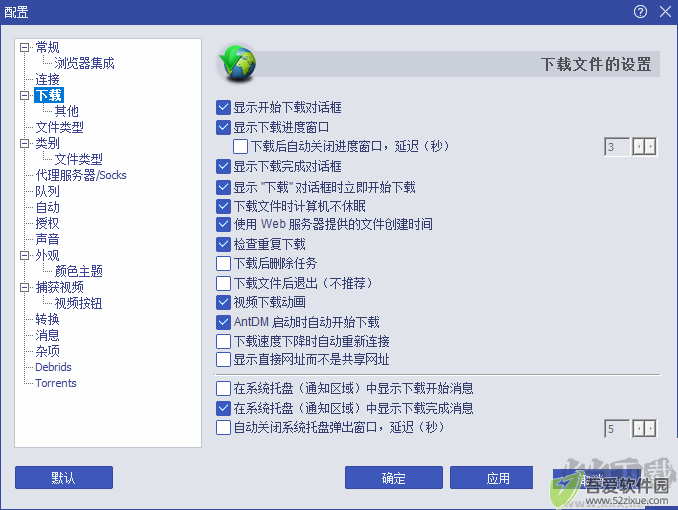678x510 pixels.
Task: Uncheck 显示下载进度窗口
Action: pyautogui.click(x=223, y=127)
